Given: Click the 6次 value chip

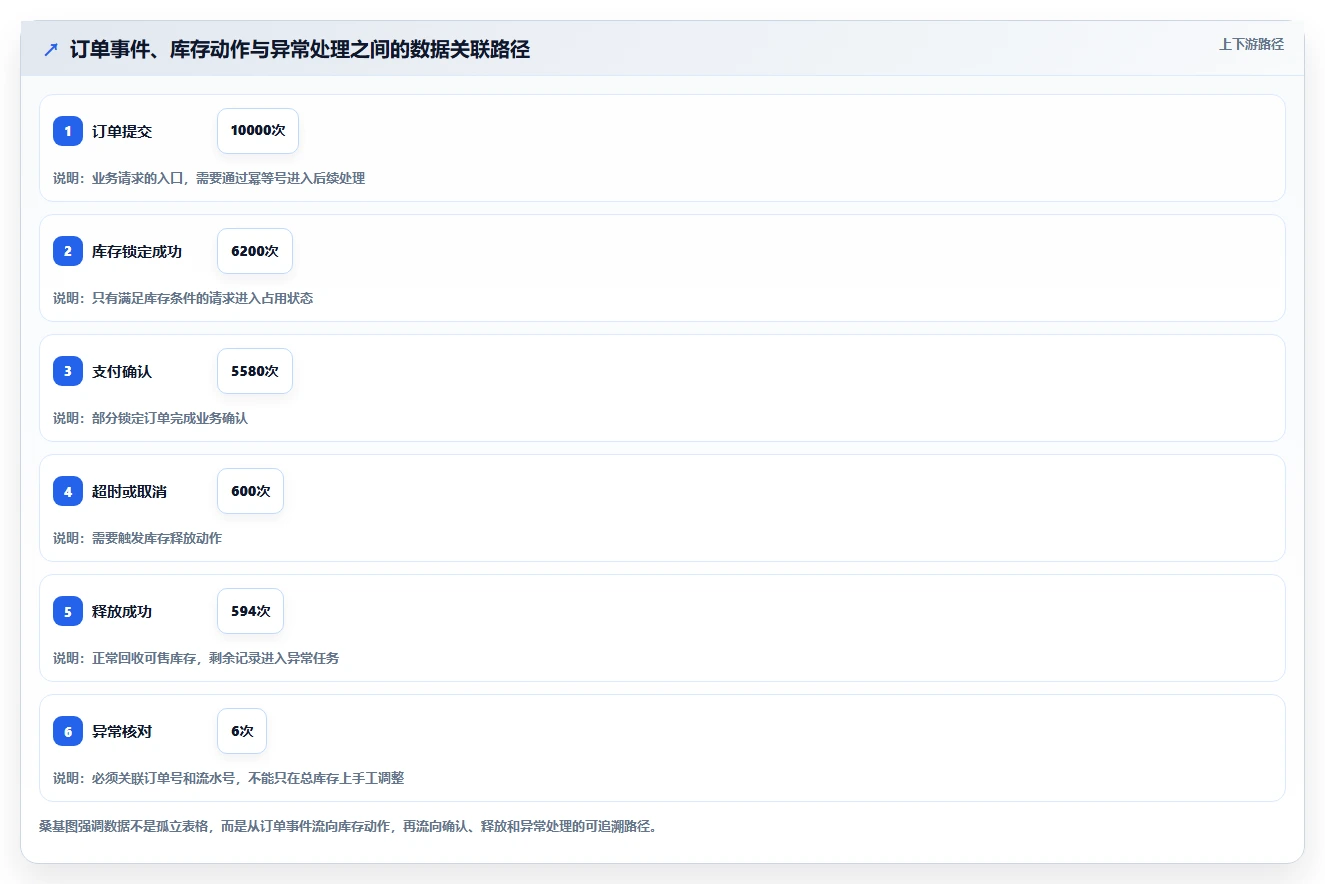Looking at the screenshot, I should pos(242,731).
